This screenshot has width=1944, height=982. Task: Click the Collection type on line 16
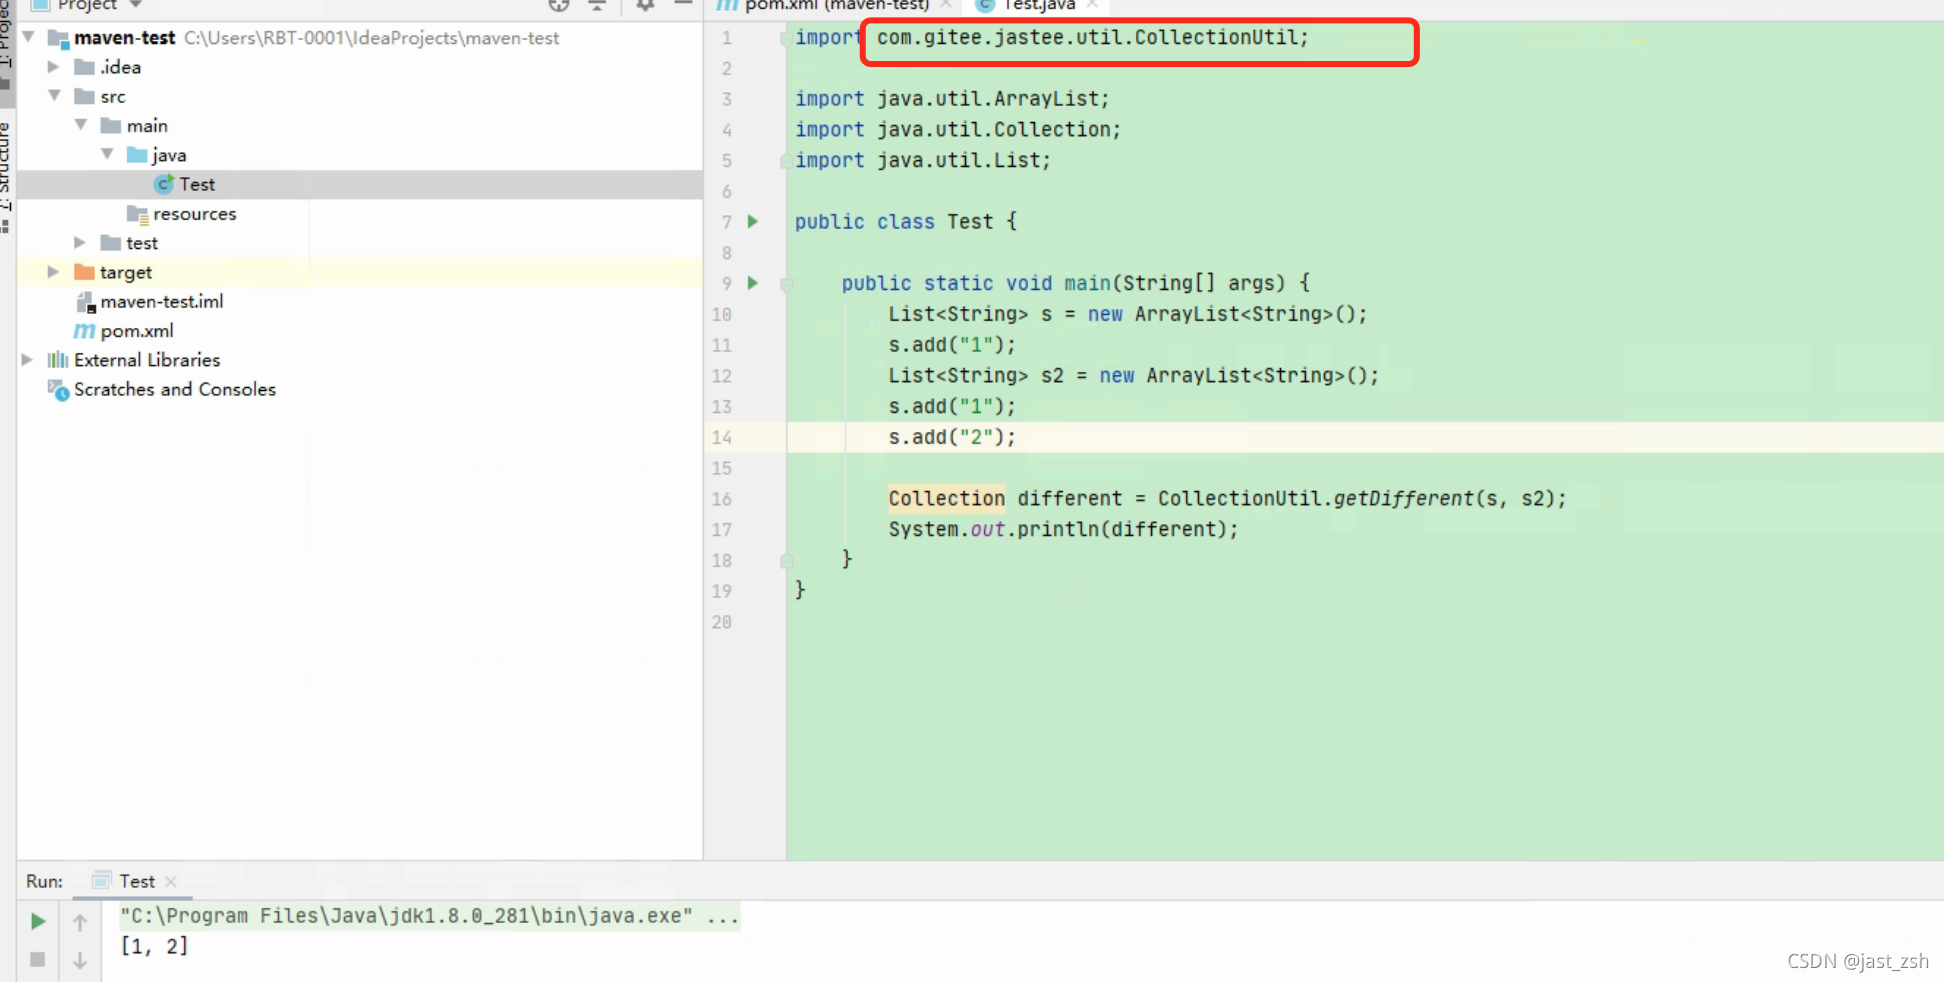(x=946, y=498)
